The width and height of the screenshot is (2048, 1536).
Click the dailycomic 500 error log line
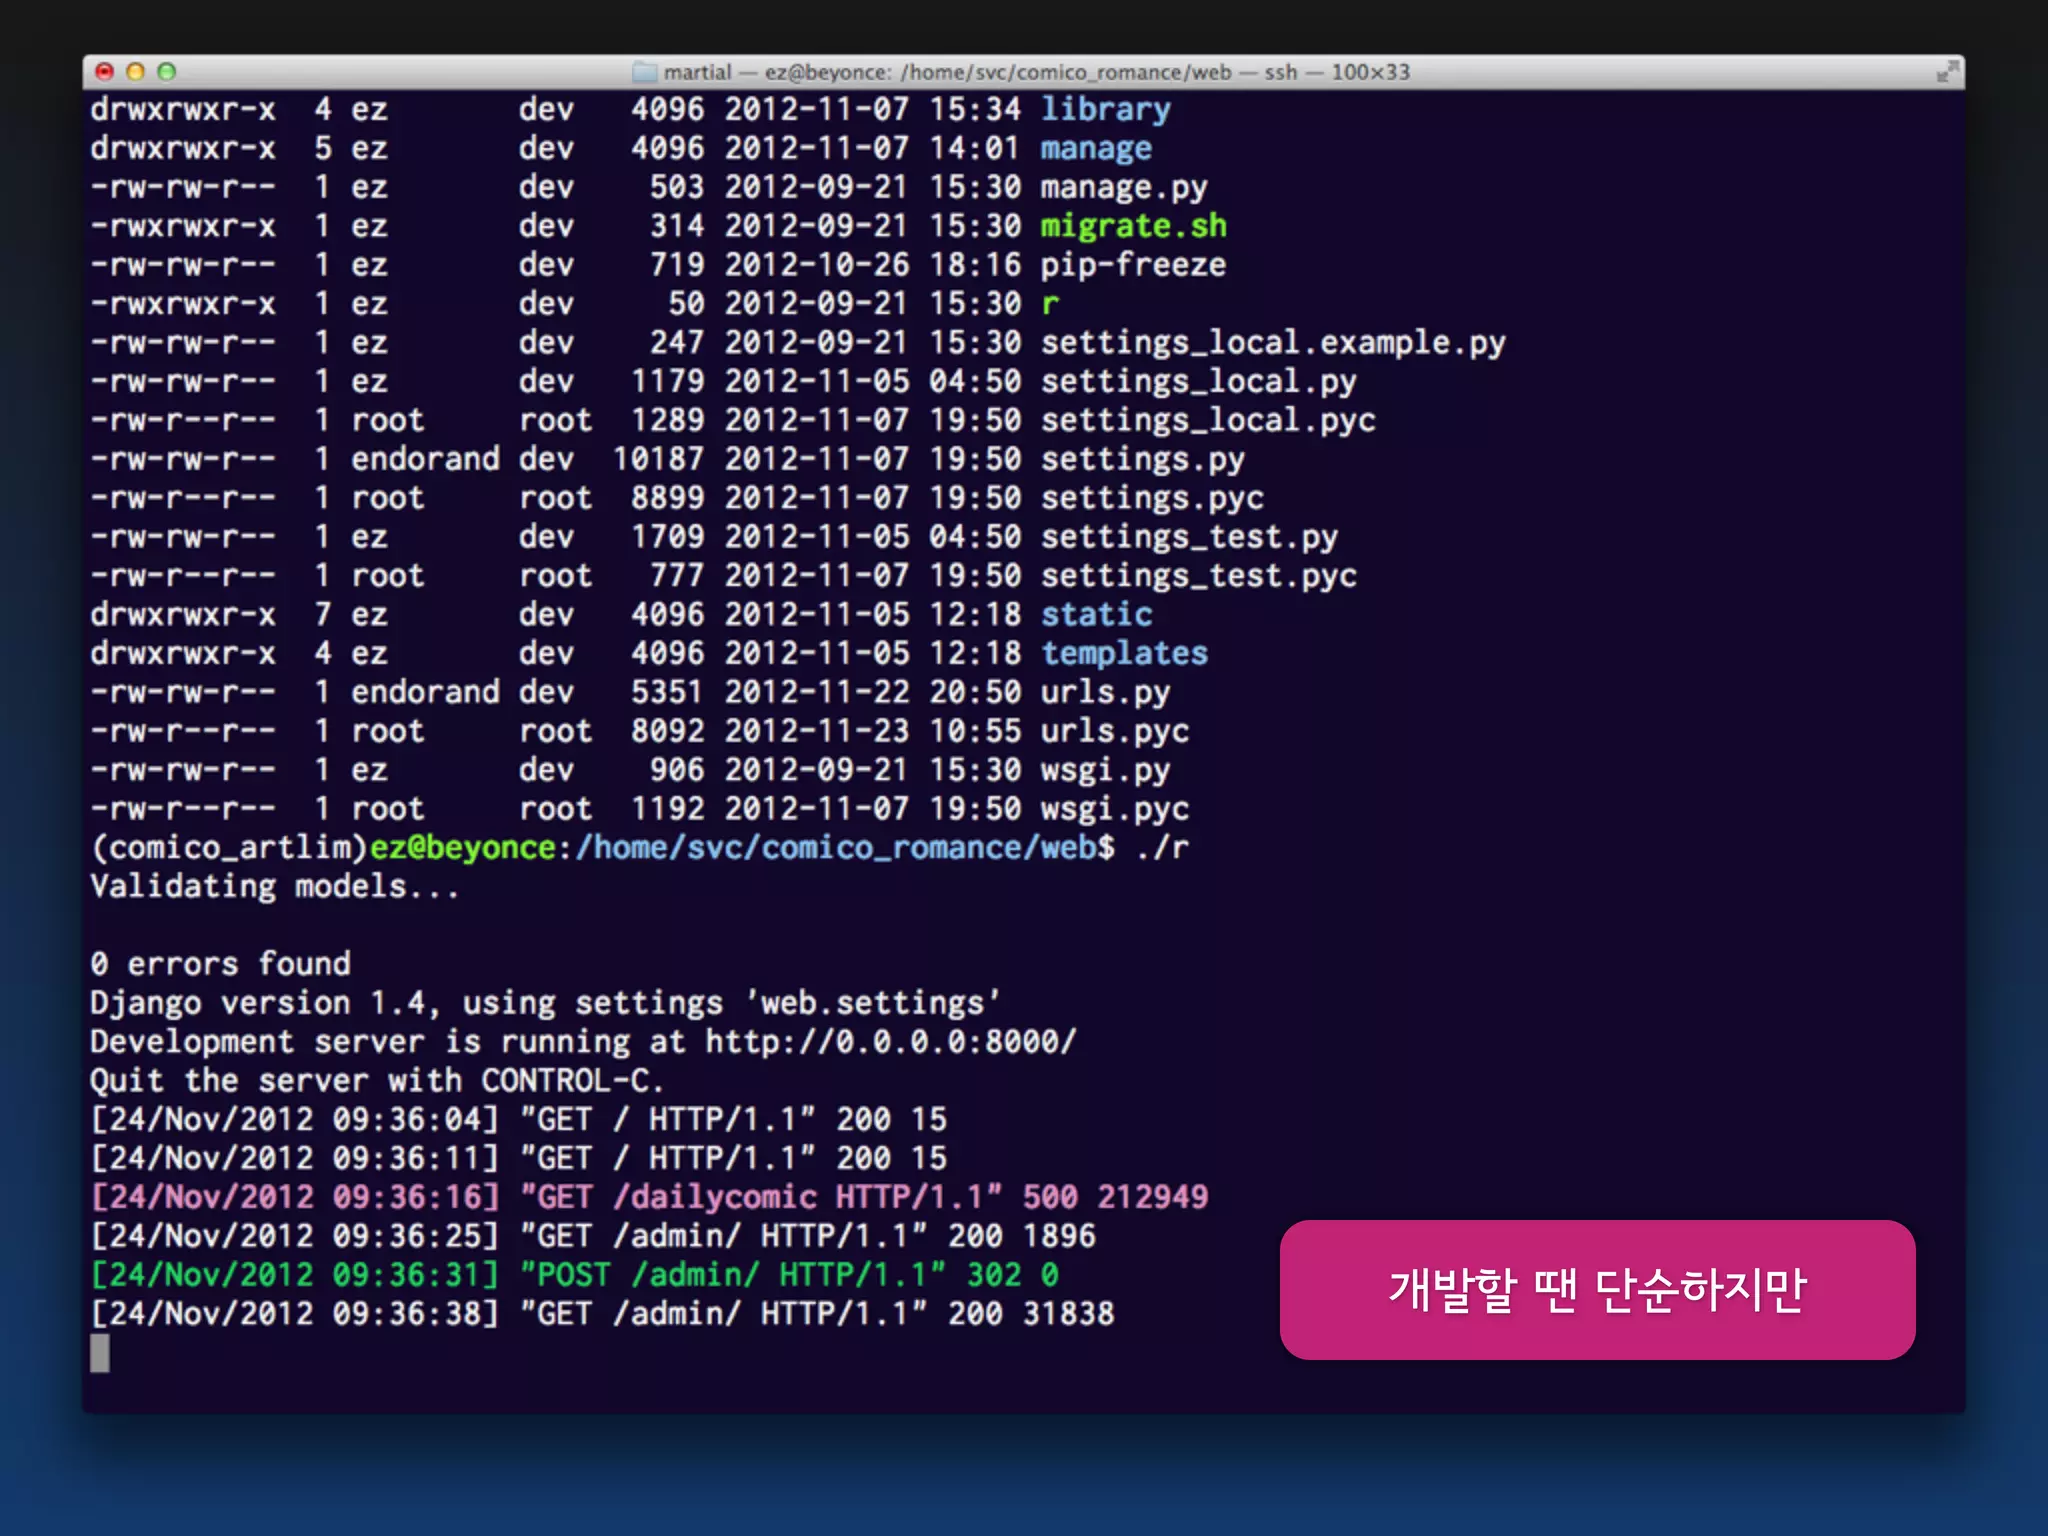coord(650,1197)
